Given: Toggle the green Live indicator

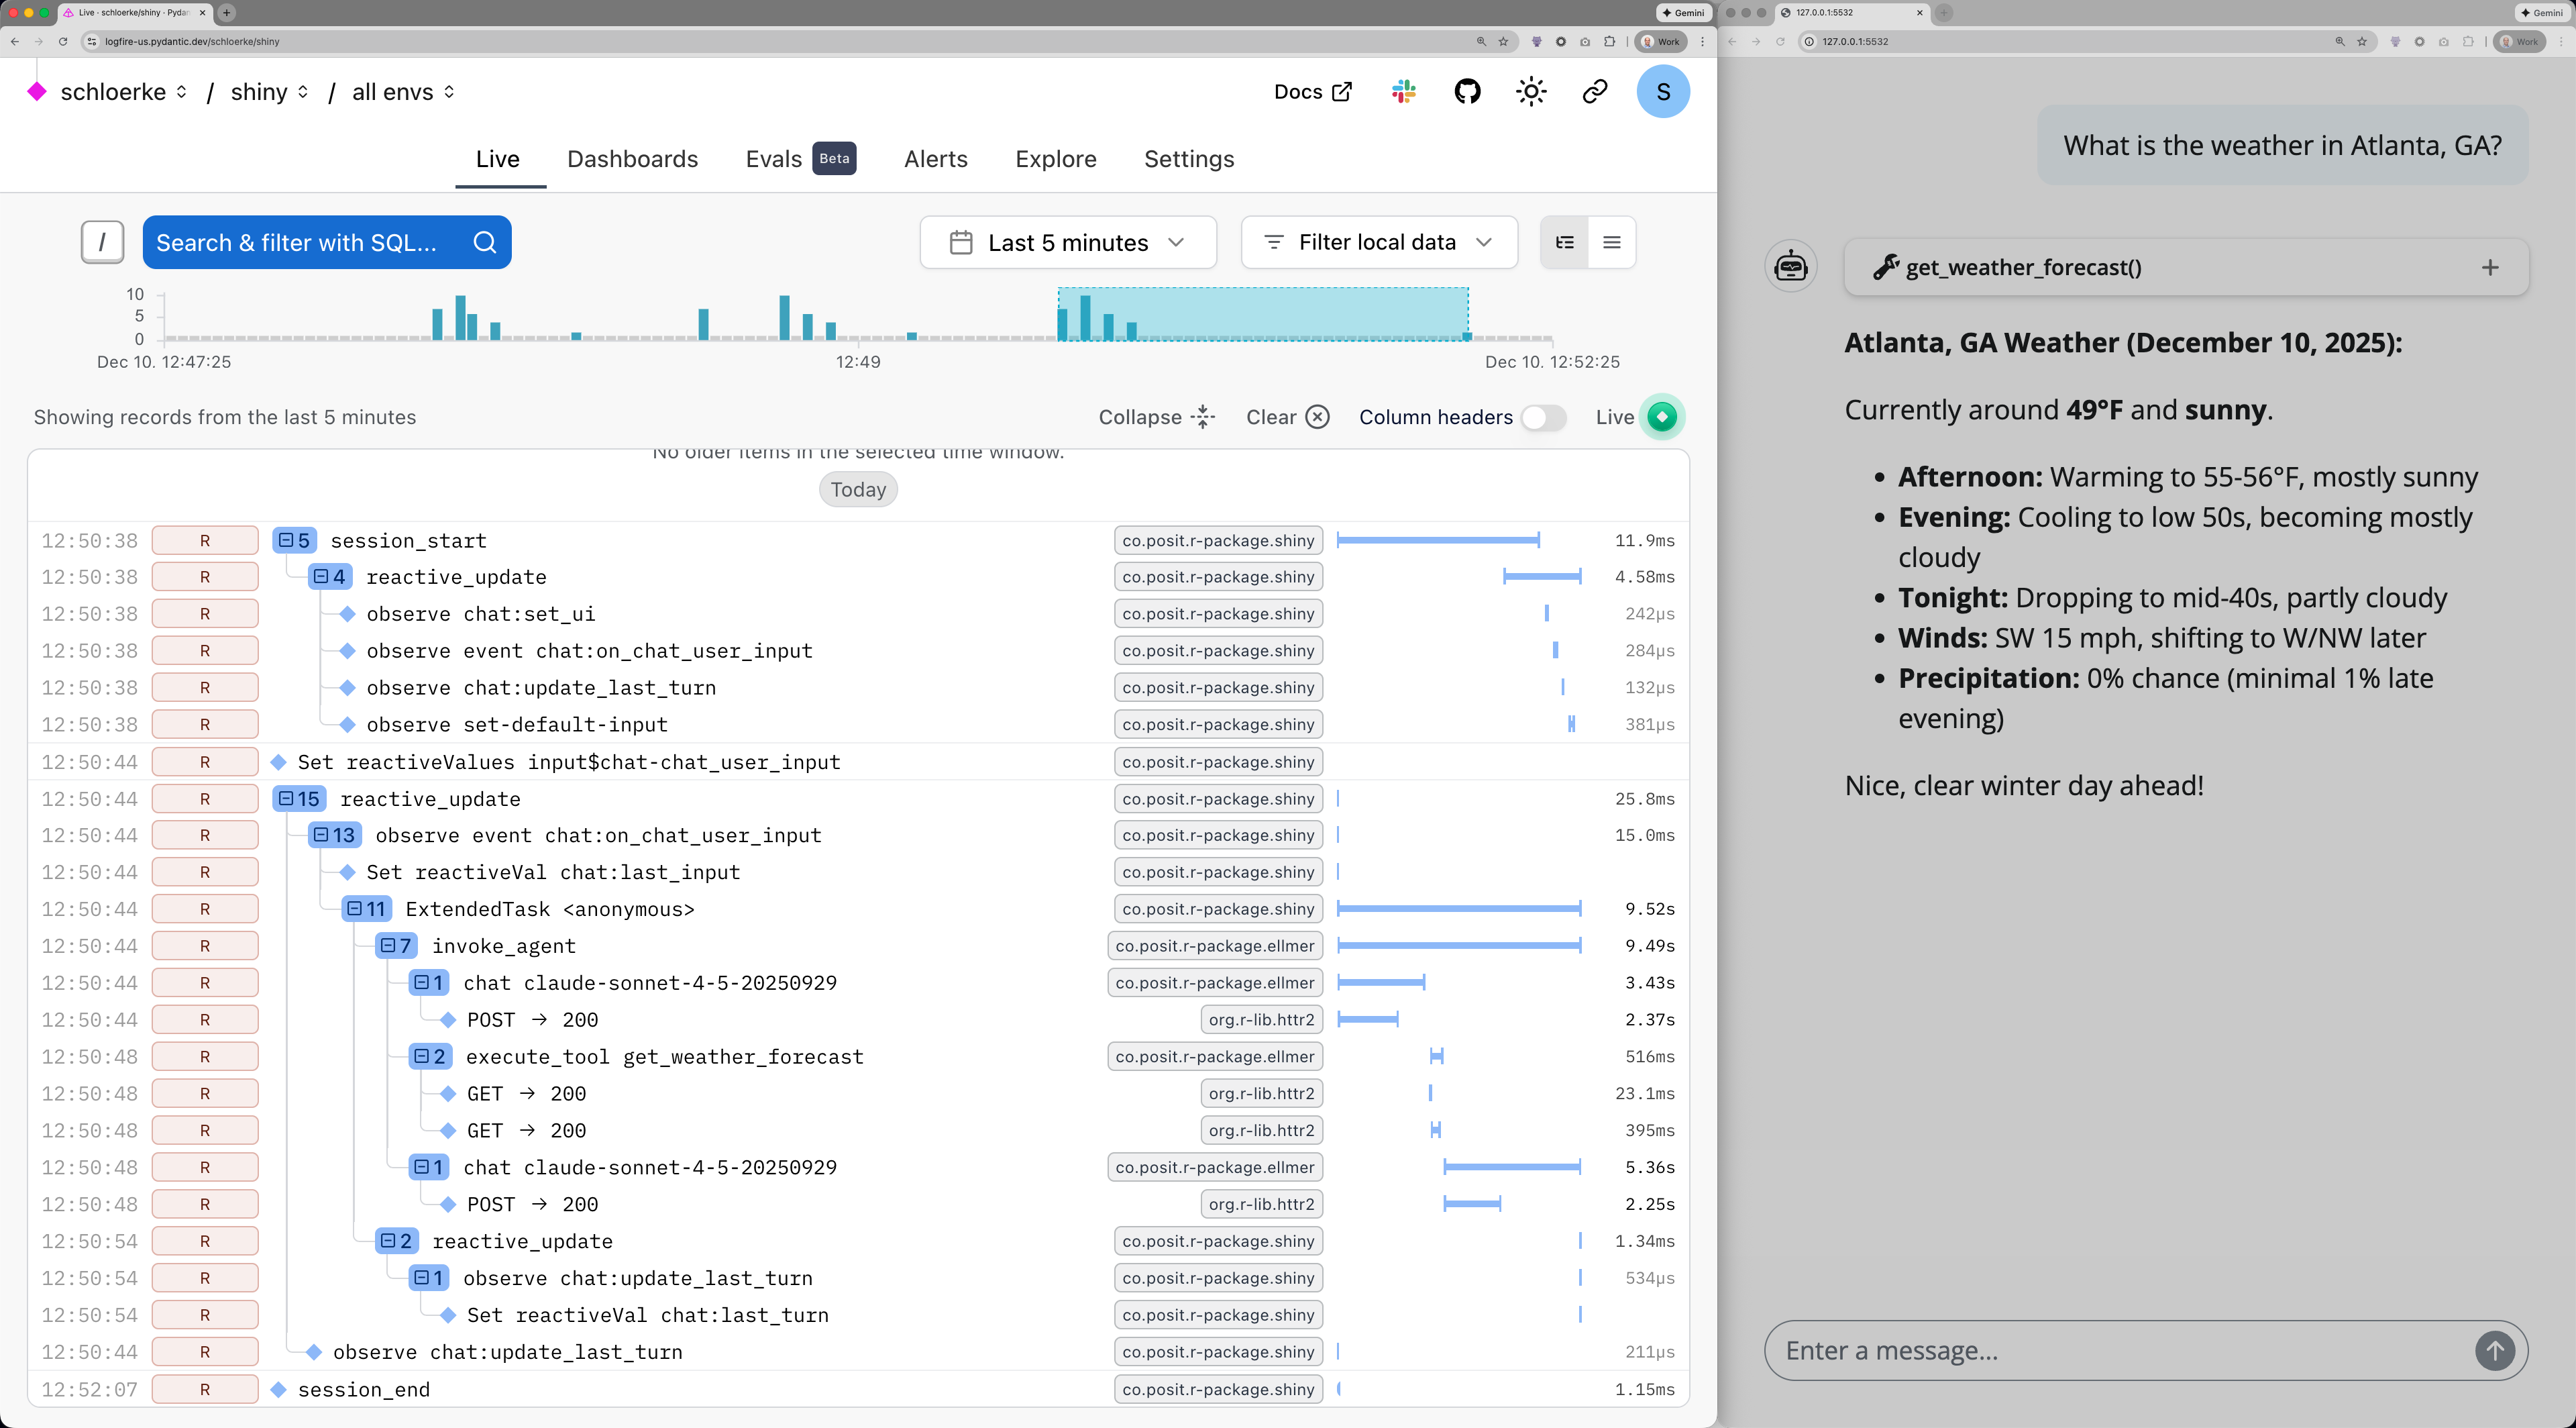Looking at the screenshot, I should pos(1662,417).
